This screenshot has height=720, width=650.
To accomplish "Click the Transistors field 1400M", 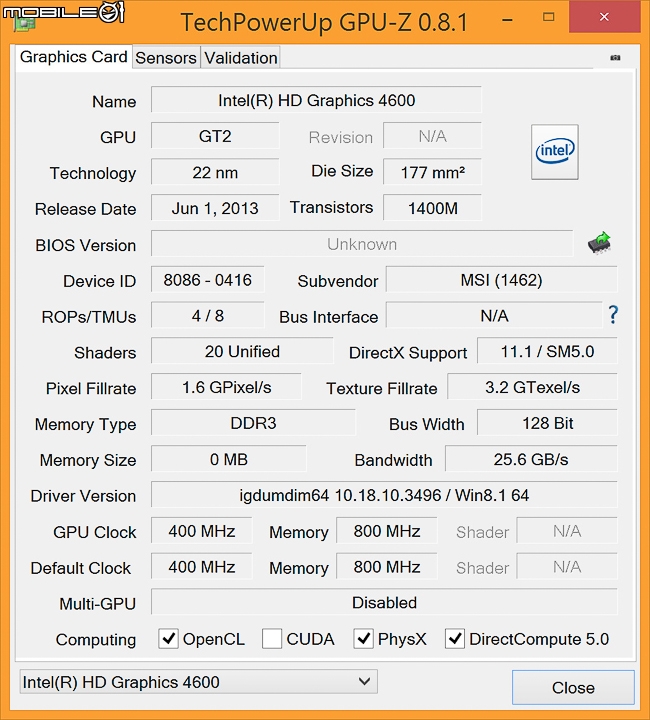I will [x=432, y=208].
